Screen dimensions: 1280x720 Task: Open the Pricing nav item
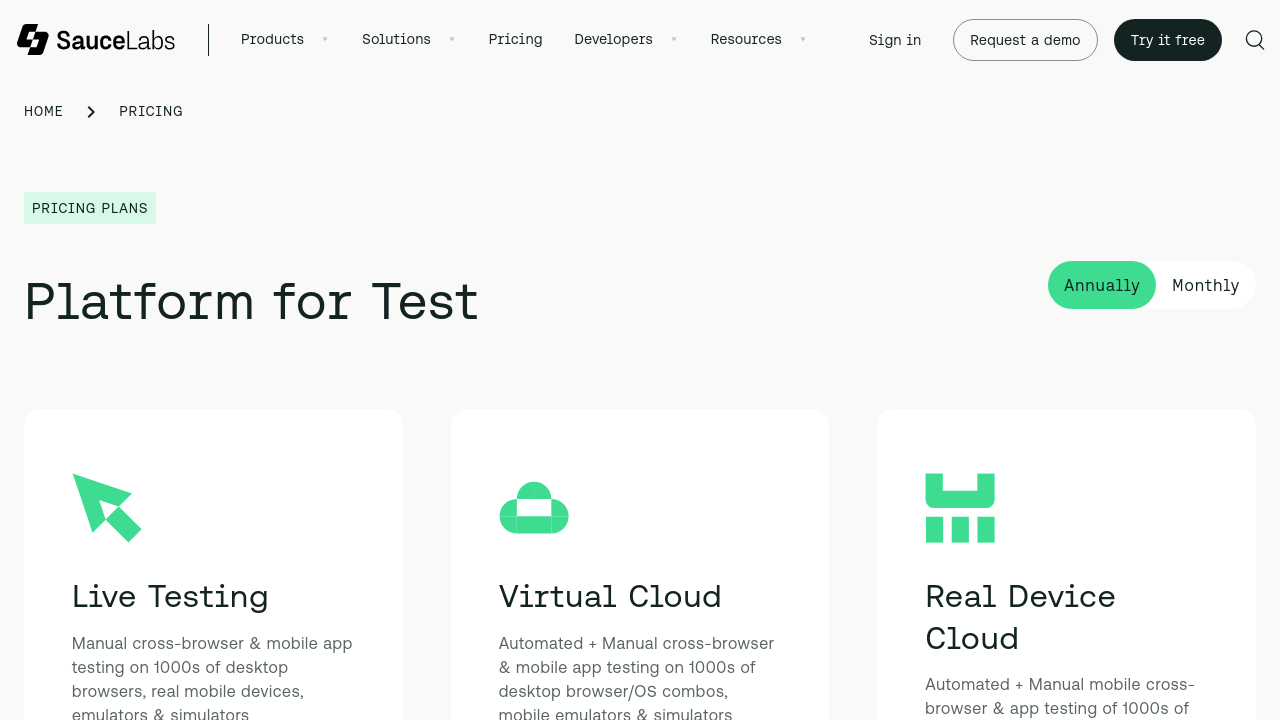point(515,39)
